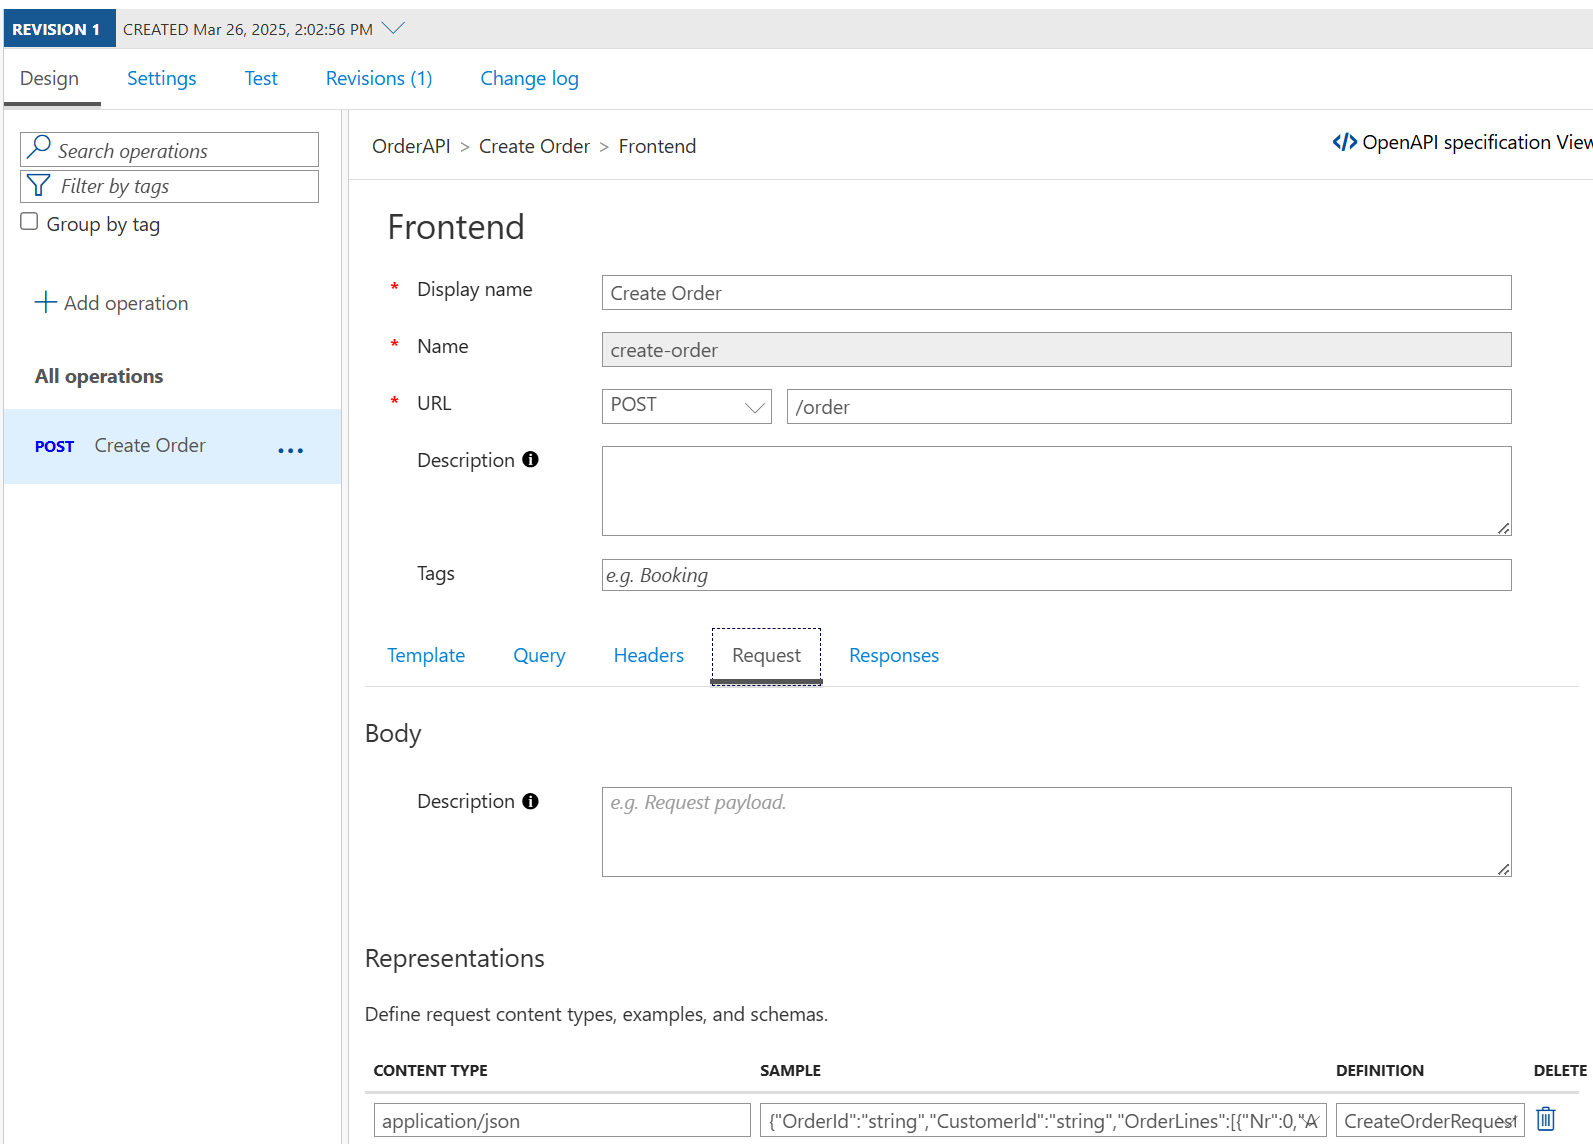Click the DEFINITION column header
The height and width of the screenshot is (1144, 1593).
tap(1380, 1070)
